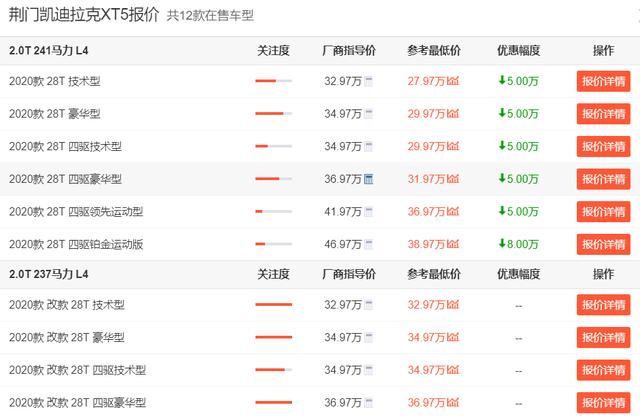Open calculator icon for 改款 28T 豪华型
The image size is (640, 418).
(369, 338)
